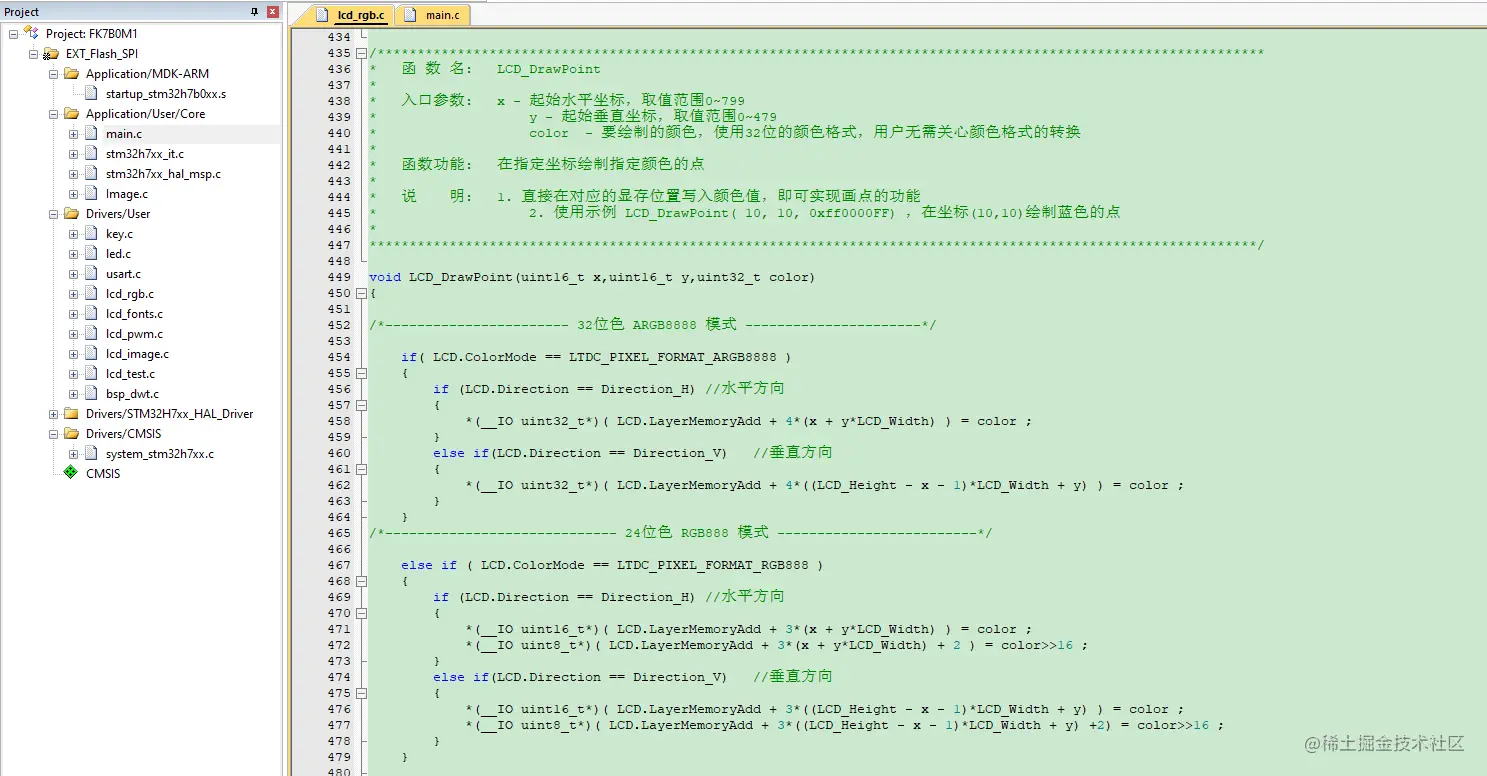Click 'LTDC_PIXEL_FORMAT_RGB888' in the else-if condition
Screen dimensions: 1487x776
[713, 565]
